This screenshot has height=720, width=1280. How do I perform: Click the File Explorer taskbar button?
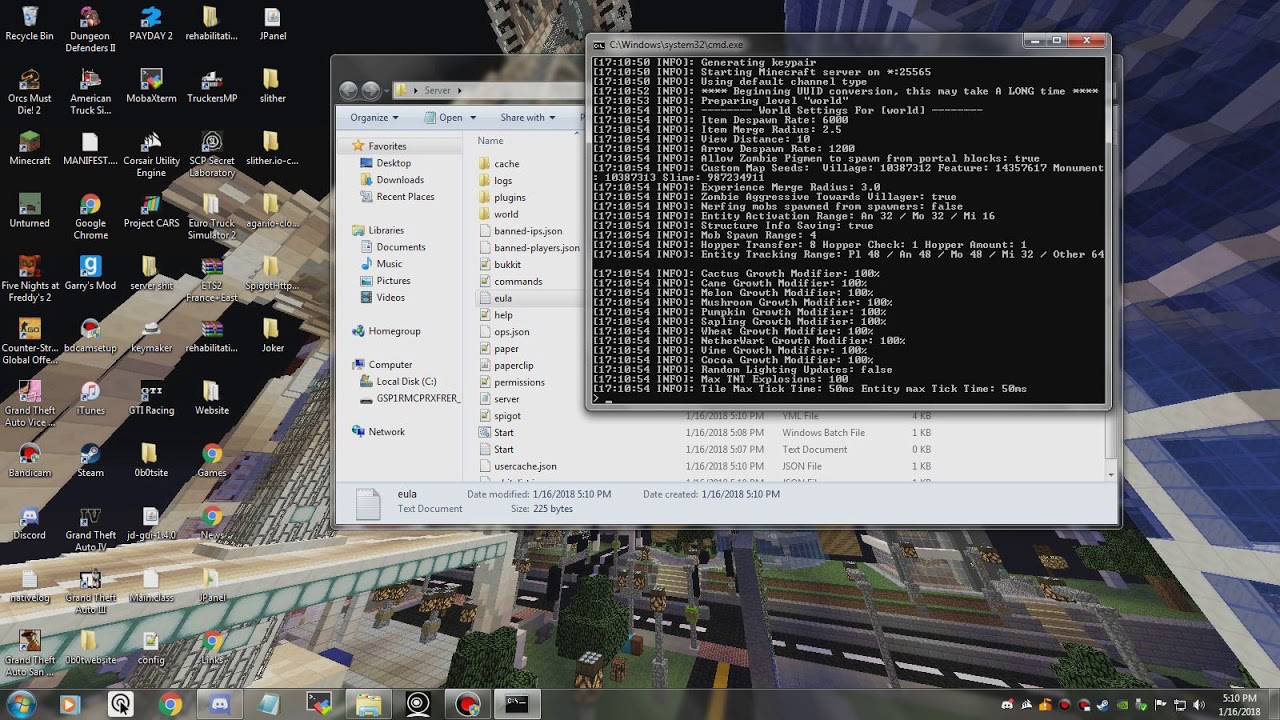[x=368, y=704]
